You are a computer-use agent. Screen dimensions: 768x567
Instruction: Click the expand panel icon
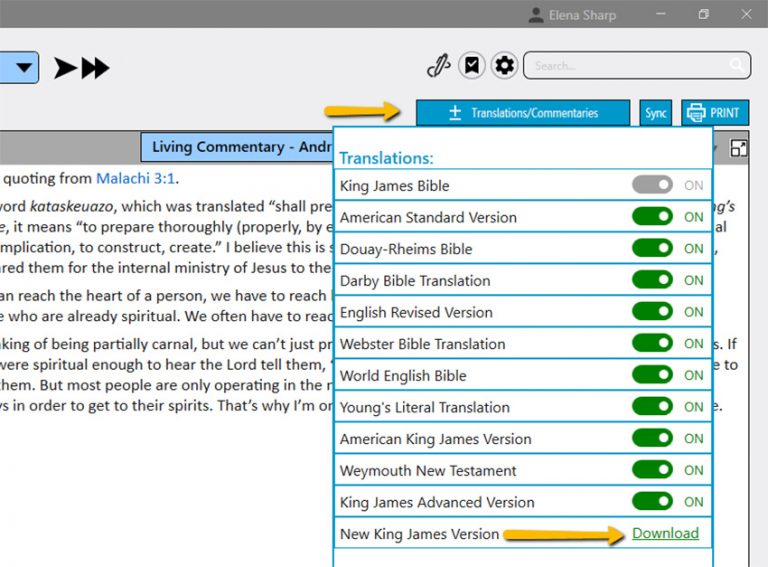coord(739,148)
